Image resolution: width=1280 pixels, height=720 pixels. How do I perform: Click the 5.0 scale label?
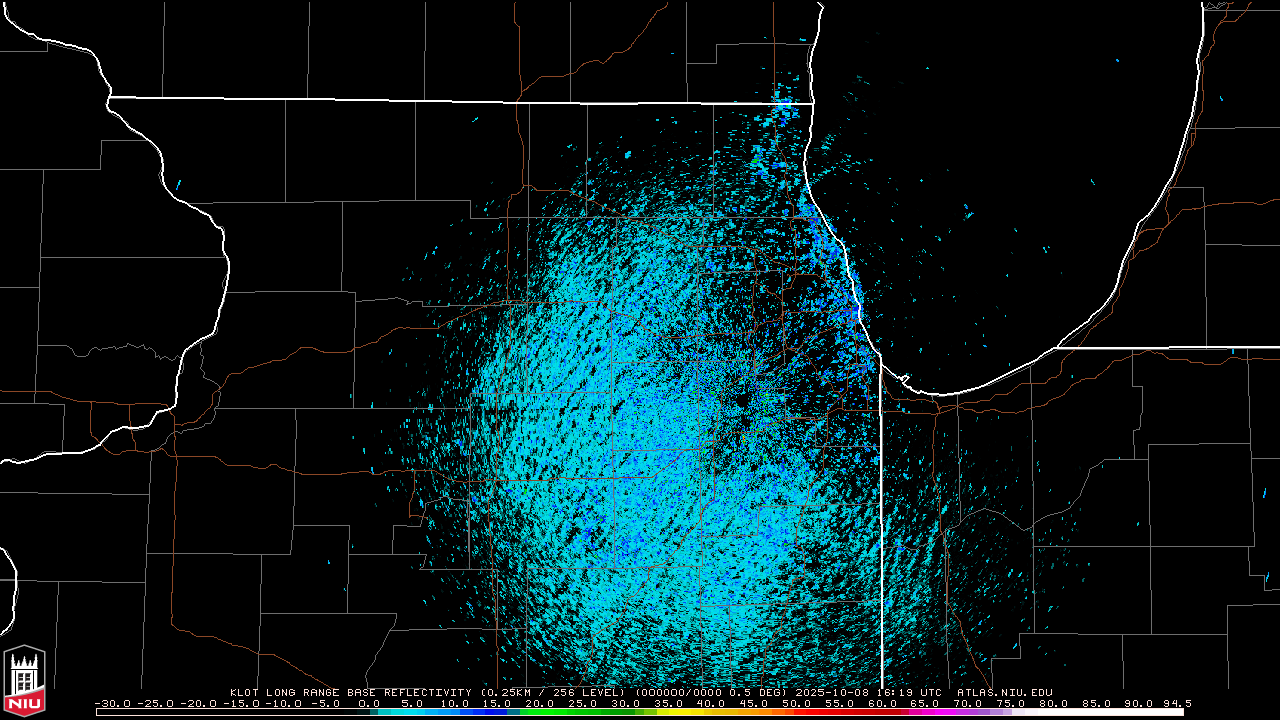click(413, 703)
